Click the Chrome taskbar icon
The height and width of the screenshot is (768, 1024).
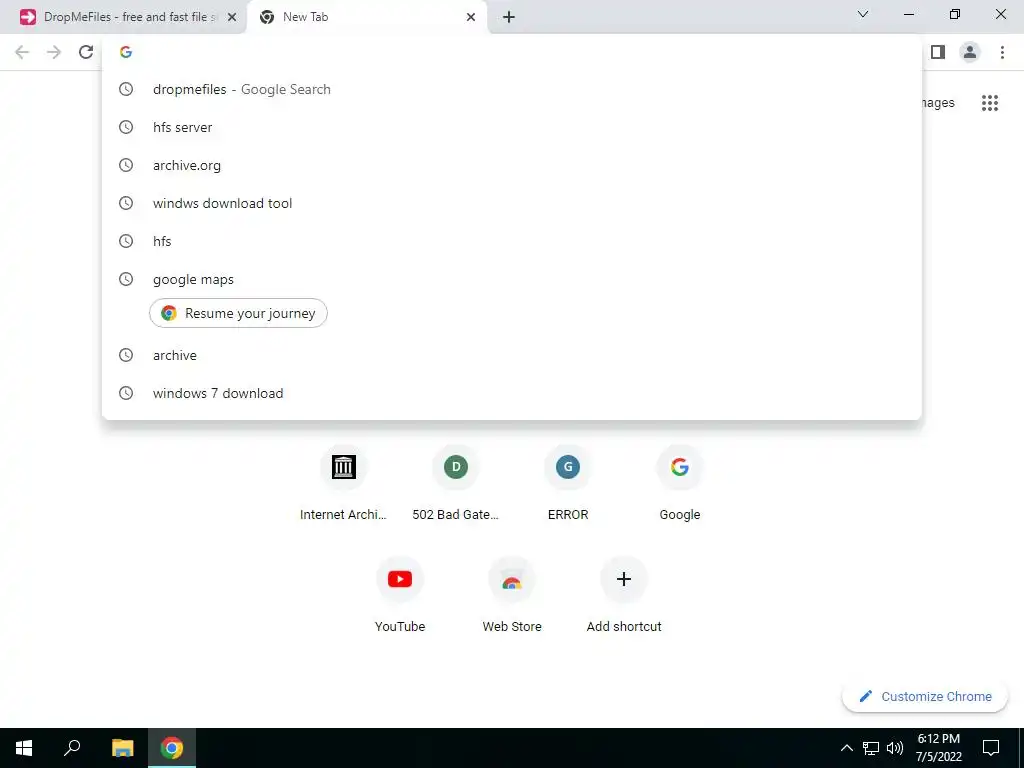click(x=172, y=748)
